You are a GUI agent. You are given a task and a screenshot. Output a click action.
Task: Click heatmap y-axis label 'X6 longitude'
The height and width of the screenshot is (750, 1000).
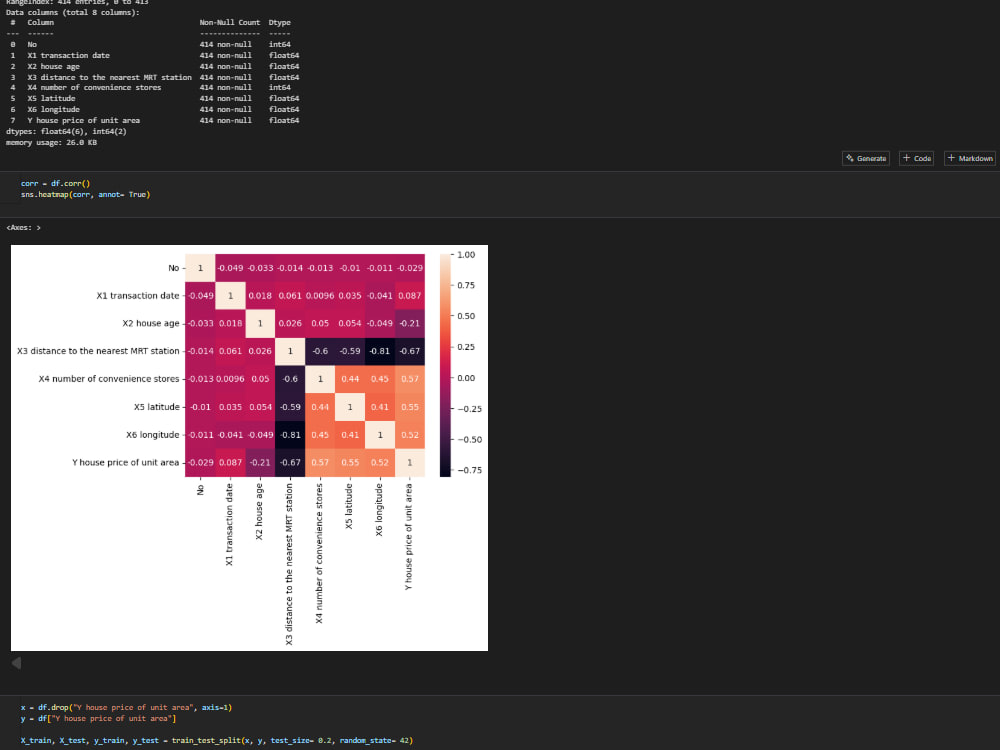(x=152, y=435)
